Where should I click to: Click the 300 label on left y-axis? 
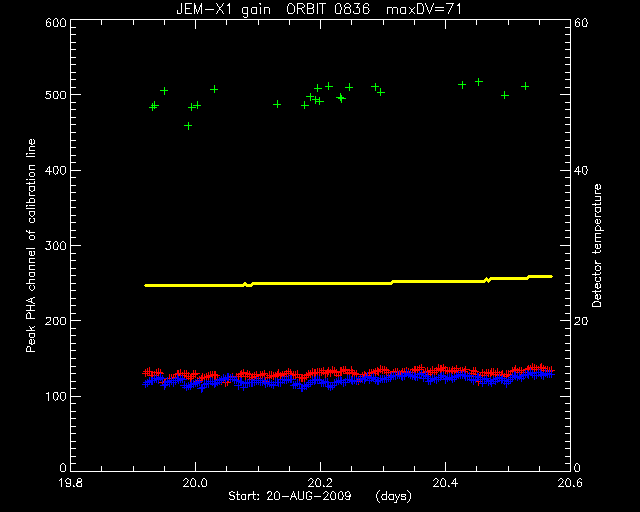click(x=56, y=245)
